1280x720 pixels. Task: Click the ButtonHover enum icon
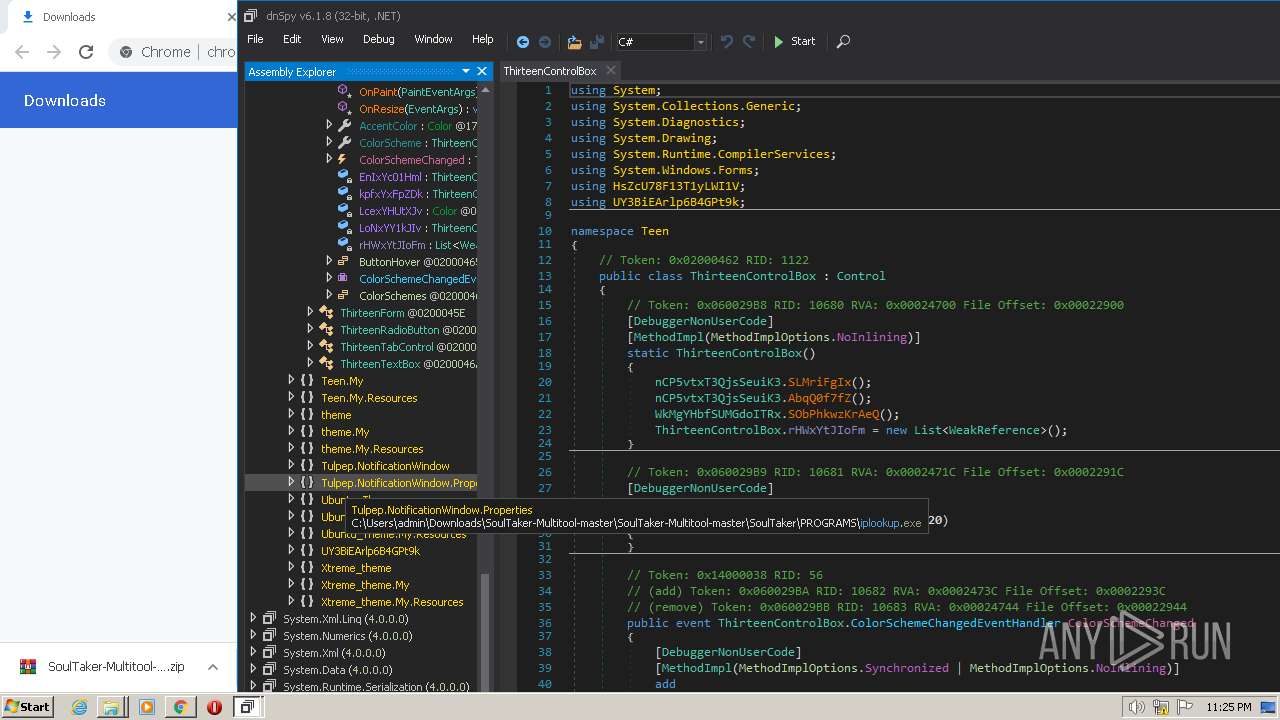coord(344,262)
